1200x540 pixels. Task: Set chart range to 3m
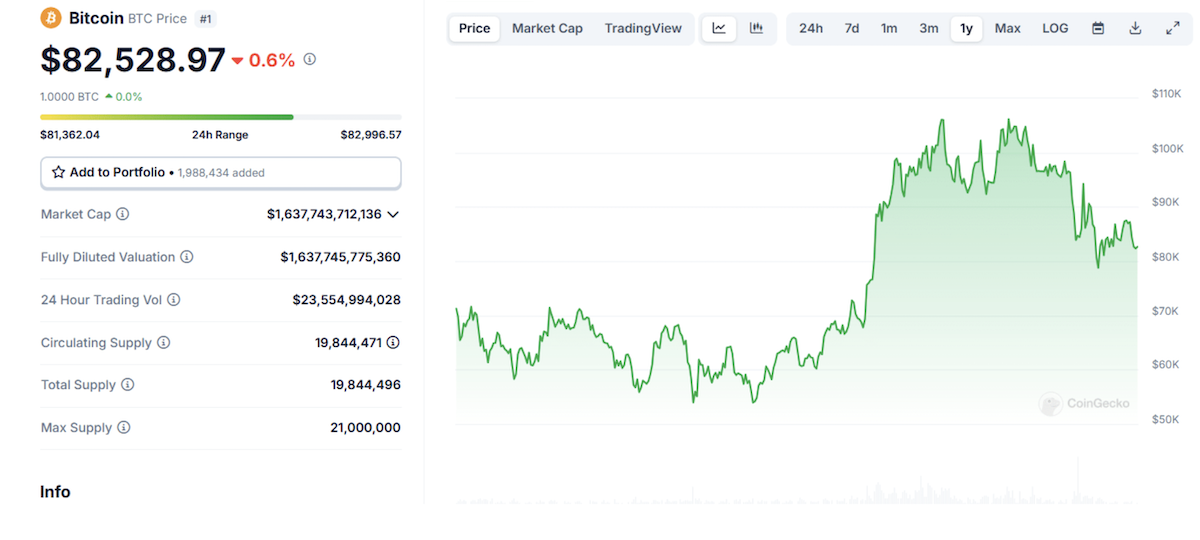(929, 28)
